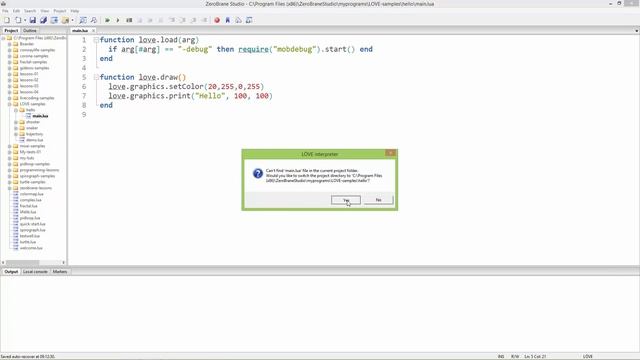Open the project directory dropdown arrow

[72, 20]
